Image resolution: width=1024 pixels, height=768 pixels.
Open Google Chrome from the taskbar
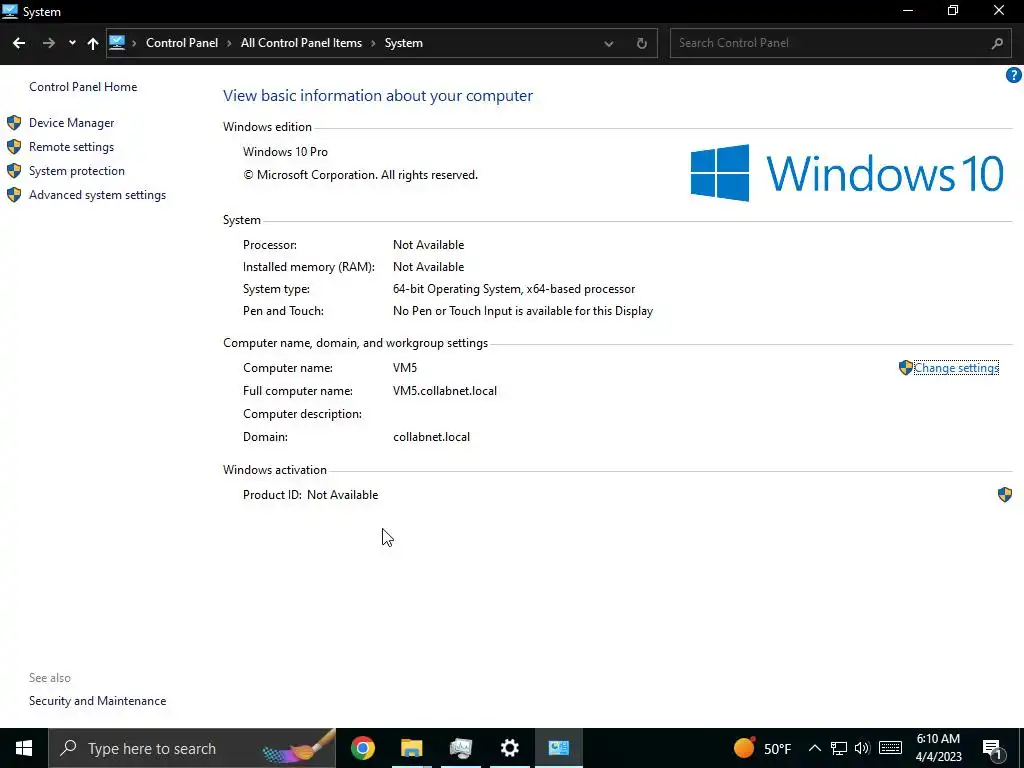362,748
